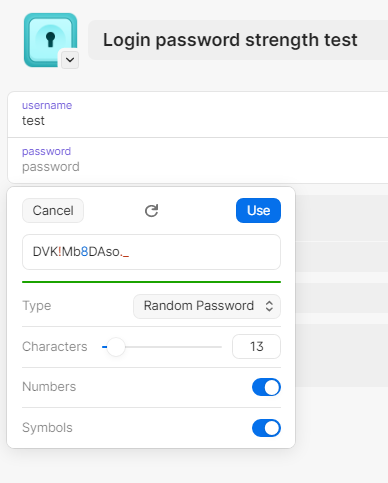The width and height of the screenshot is (388, 483).
Task: Use the generated password
Action: pos(258,211)
